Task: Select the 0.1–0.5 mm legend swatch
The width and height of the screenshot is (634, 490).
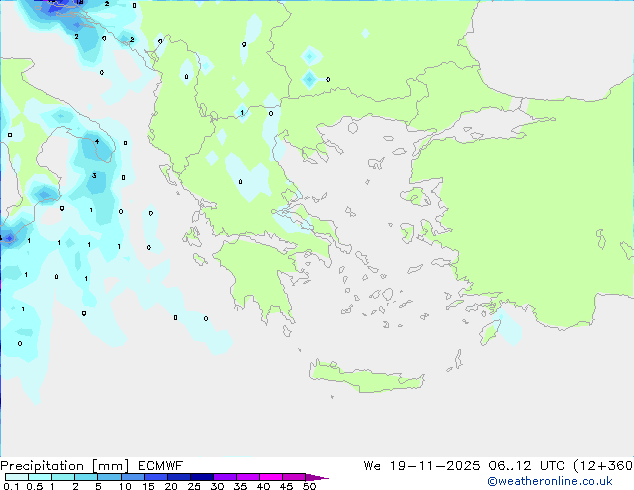Action: (x=17, y=477)
